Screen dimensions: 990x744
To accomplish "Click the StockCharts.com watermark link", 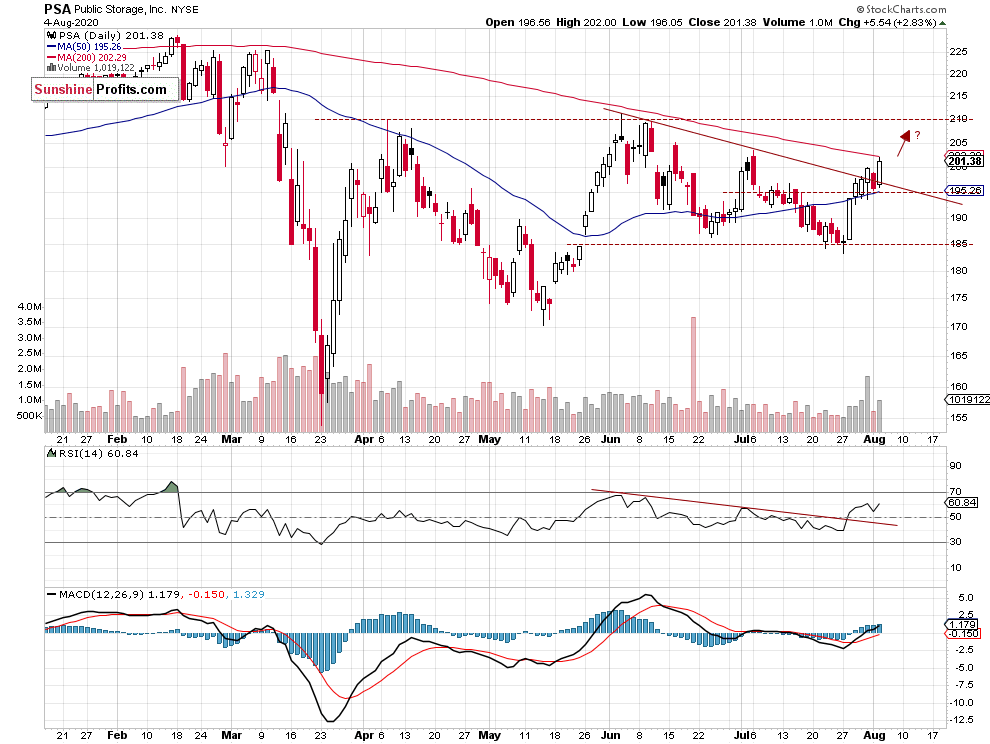I will (902, 9).
